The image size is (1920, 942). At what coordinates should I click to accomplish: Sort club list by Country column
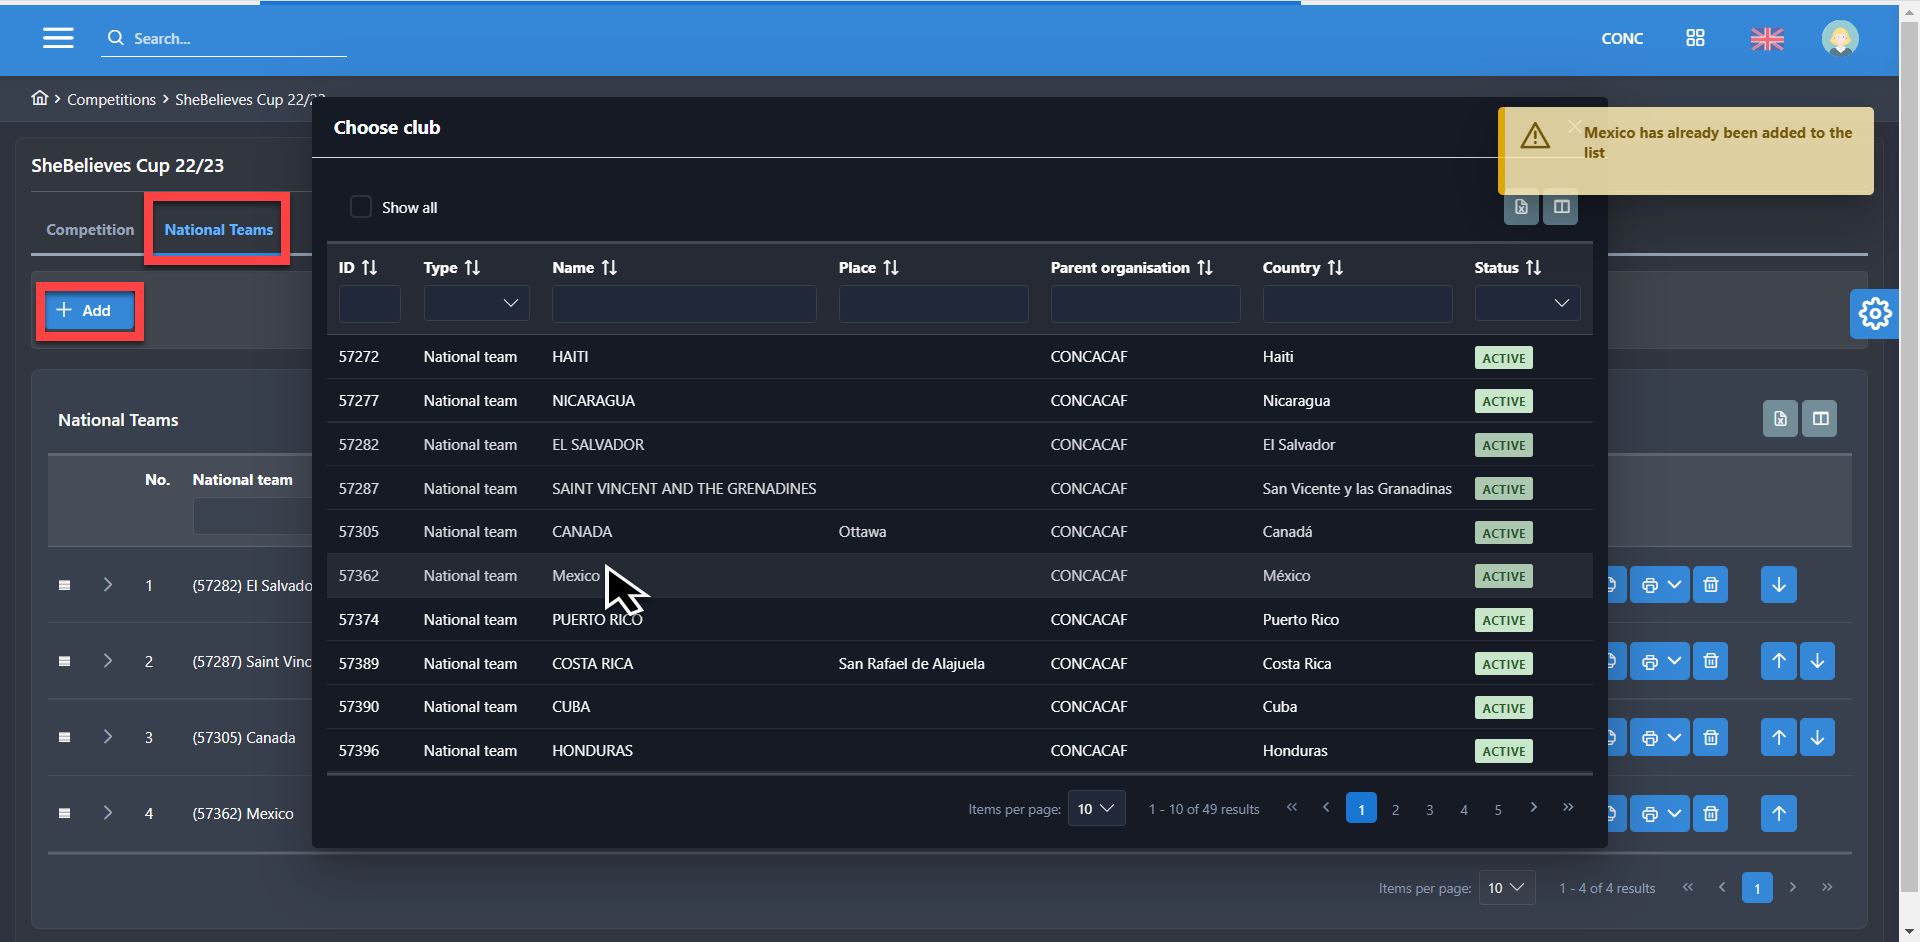pyautogui.click(x=1335, y=268)
